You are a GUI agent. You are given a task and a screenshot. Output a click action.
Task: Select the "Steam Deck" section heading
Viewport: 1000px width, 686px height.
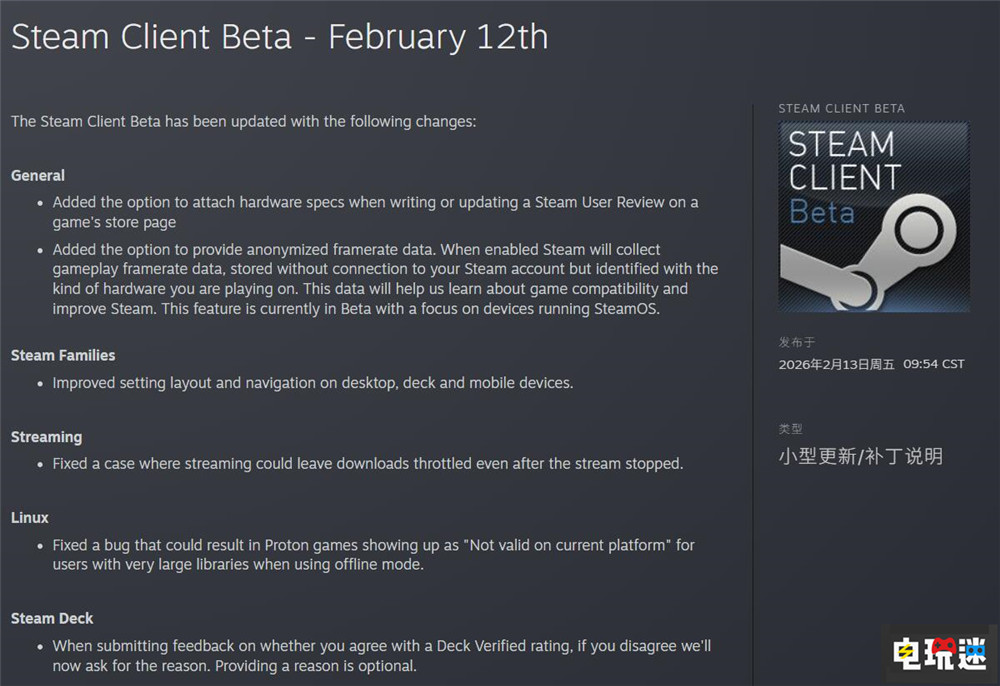tap(52, 619)
